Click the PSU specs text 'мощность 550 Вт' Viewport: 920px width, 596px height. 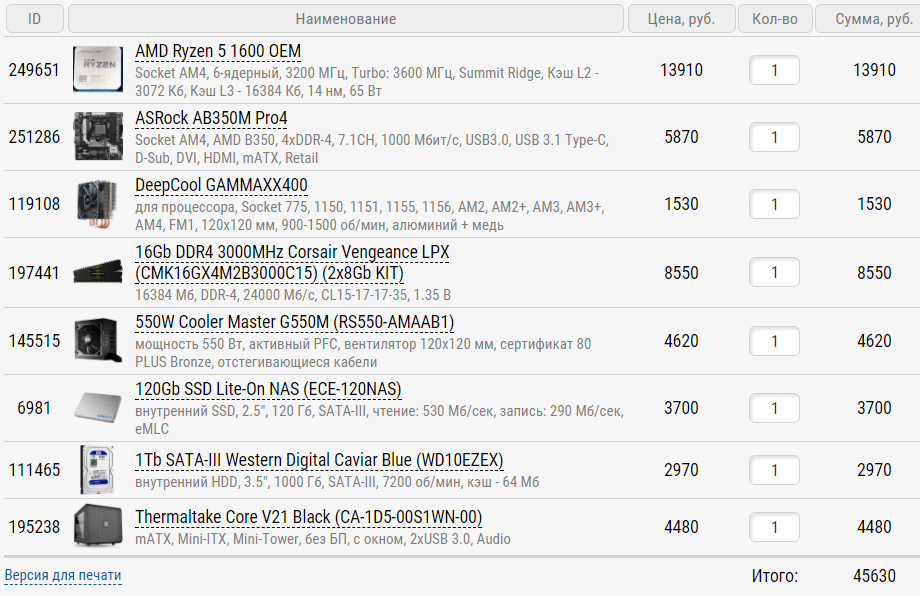[x=363, y=353]
